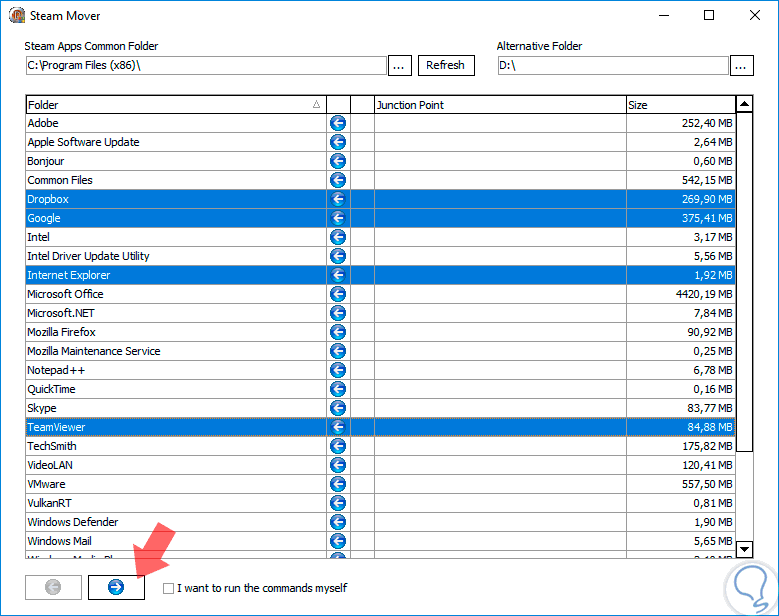Click the blue arrow icon beside Common Files
779x616 pixels.
coord(338,180)
